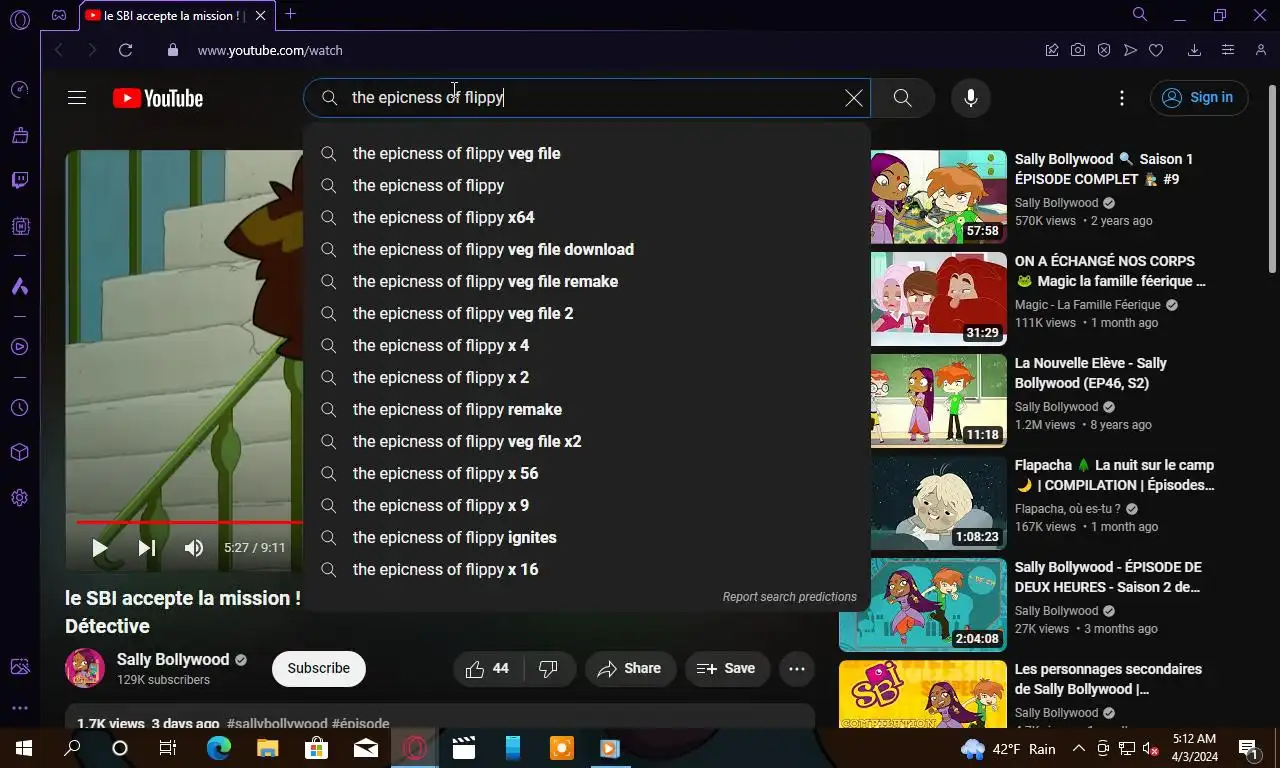
Task: Open thumbnail of La Nouvelle Elève video
Action: point(938,400)
